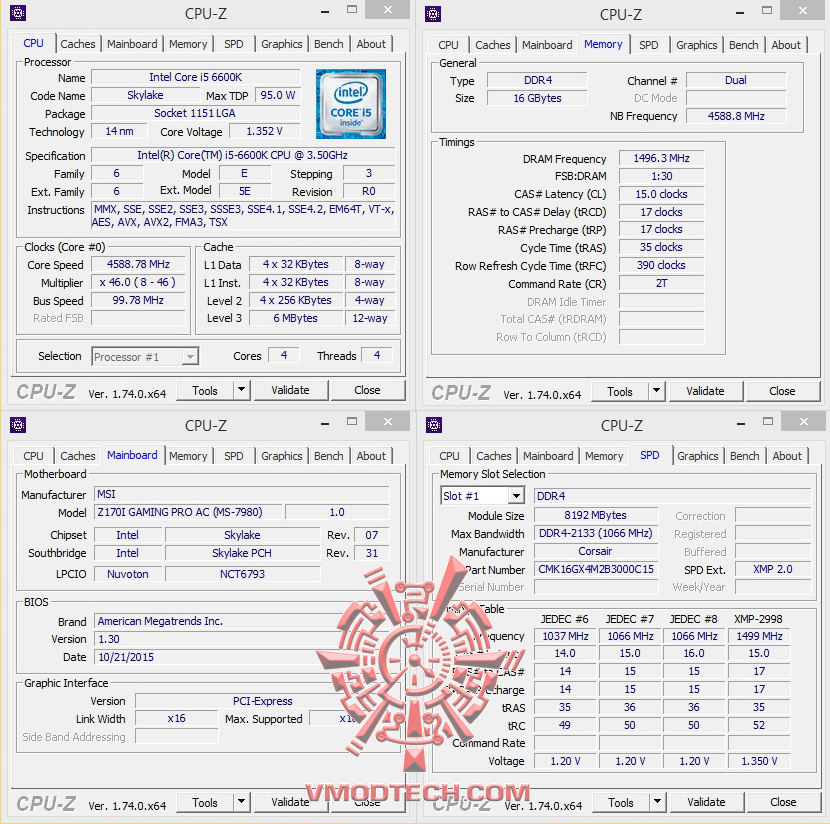
Task: Click the Tools button in the Memory window
Action: click(620, 392)
